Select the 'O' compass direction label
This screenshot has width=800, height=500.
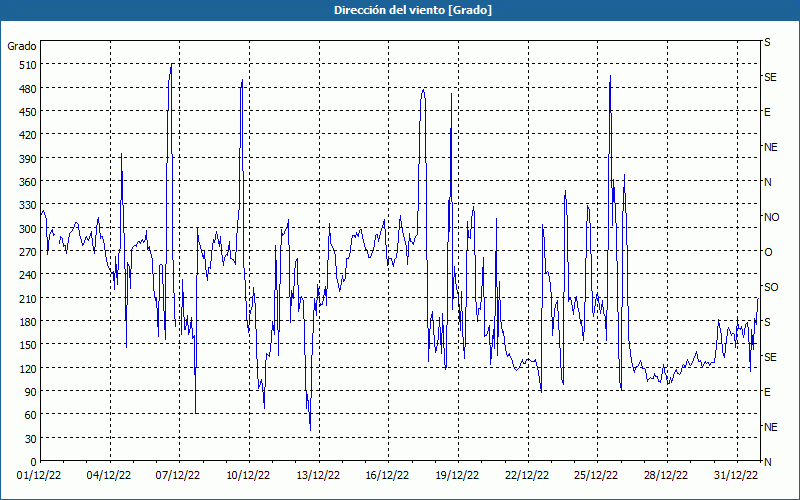(x=768, y=252)
